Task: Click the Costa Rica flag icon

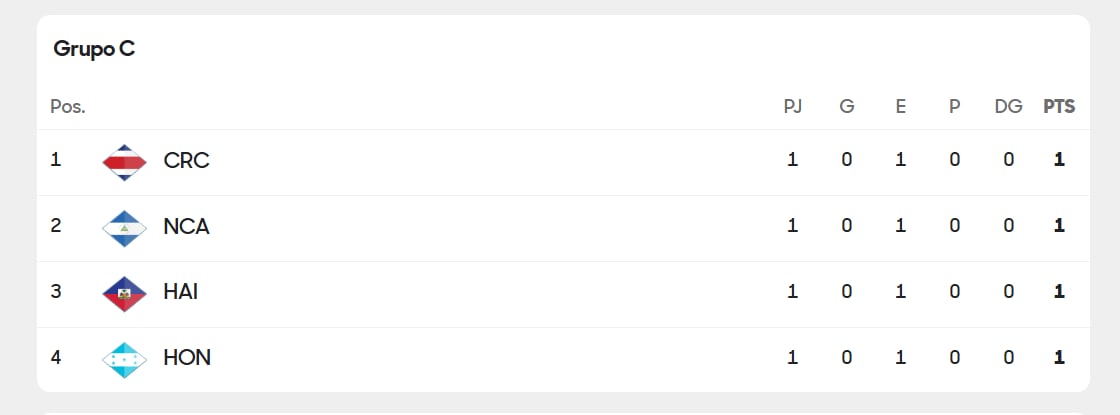Action: click(125, 161)
